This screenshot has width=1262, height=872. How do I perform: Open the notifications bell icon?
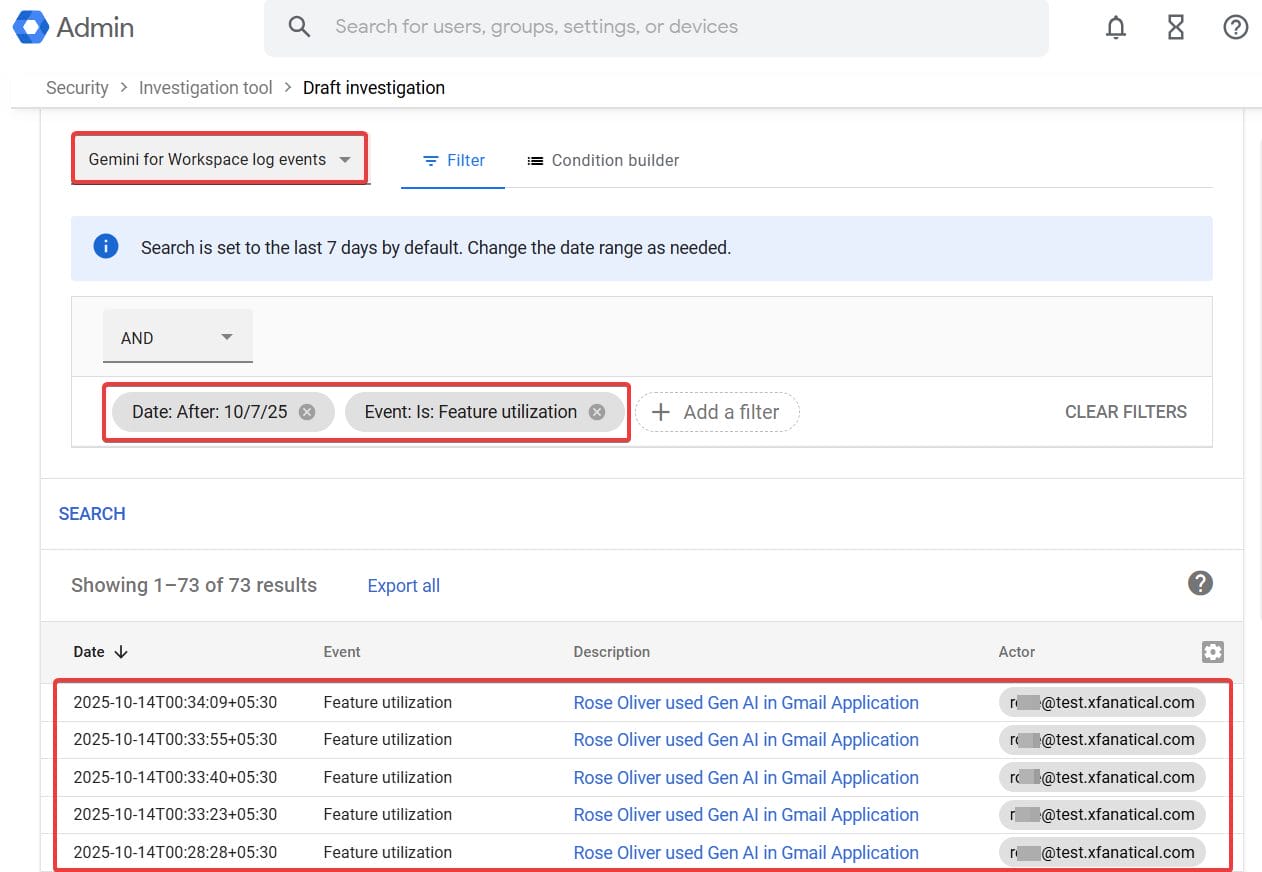pos(1116,28)
